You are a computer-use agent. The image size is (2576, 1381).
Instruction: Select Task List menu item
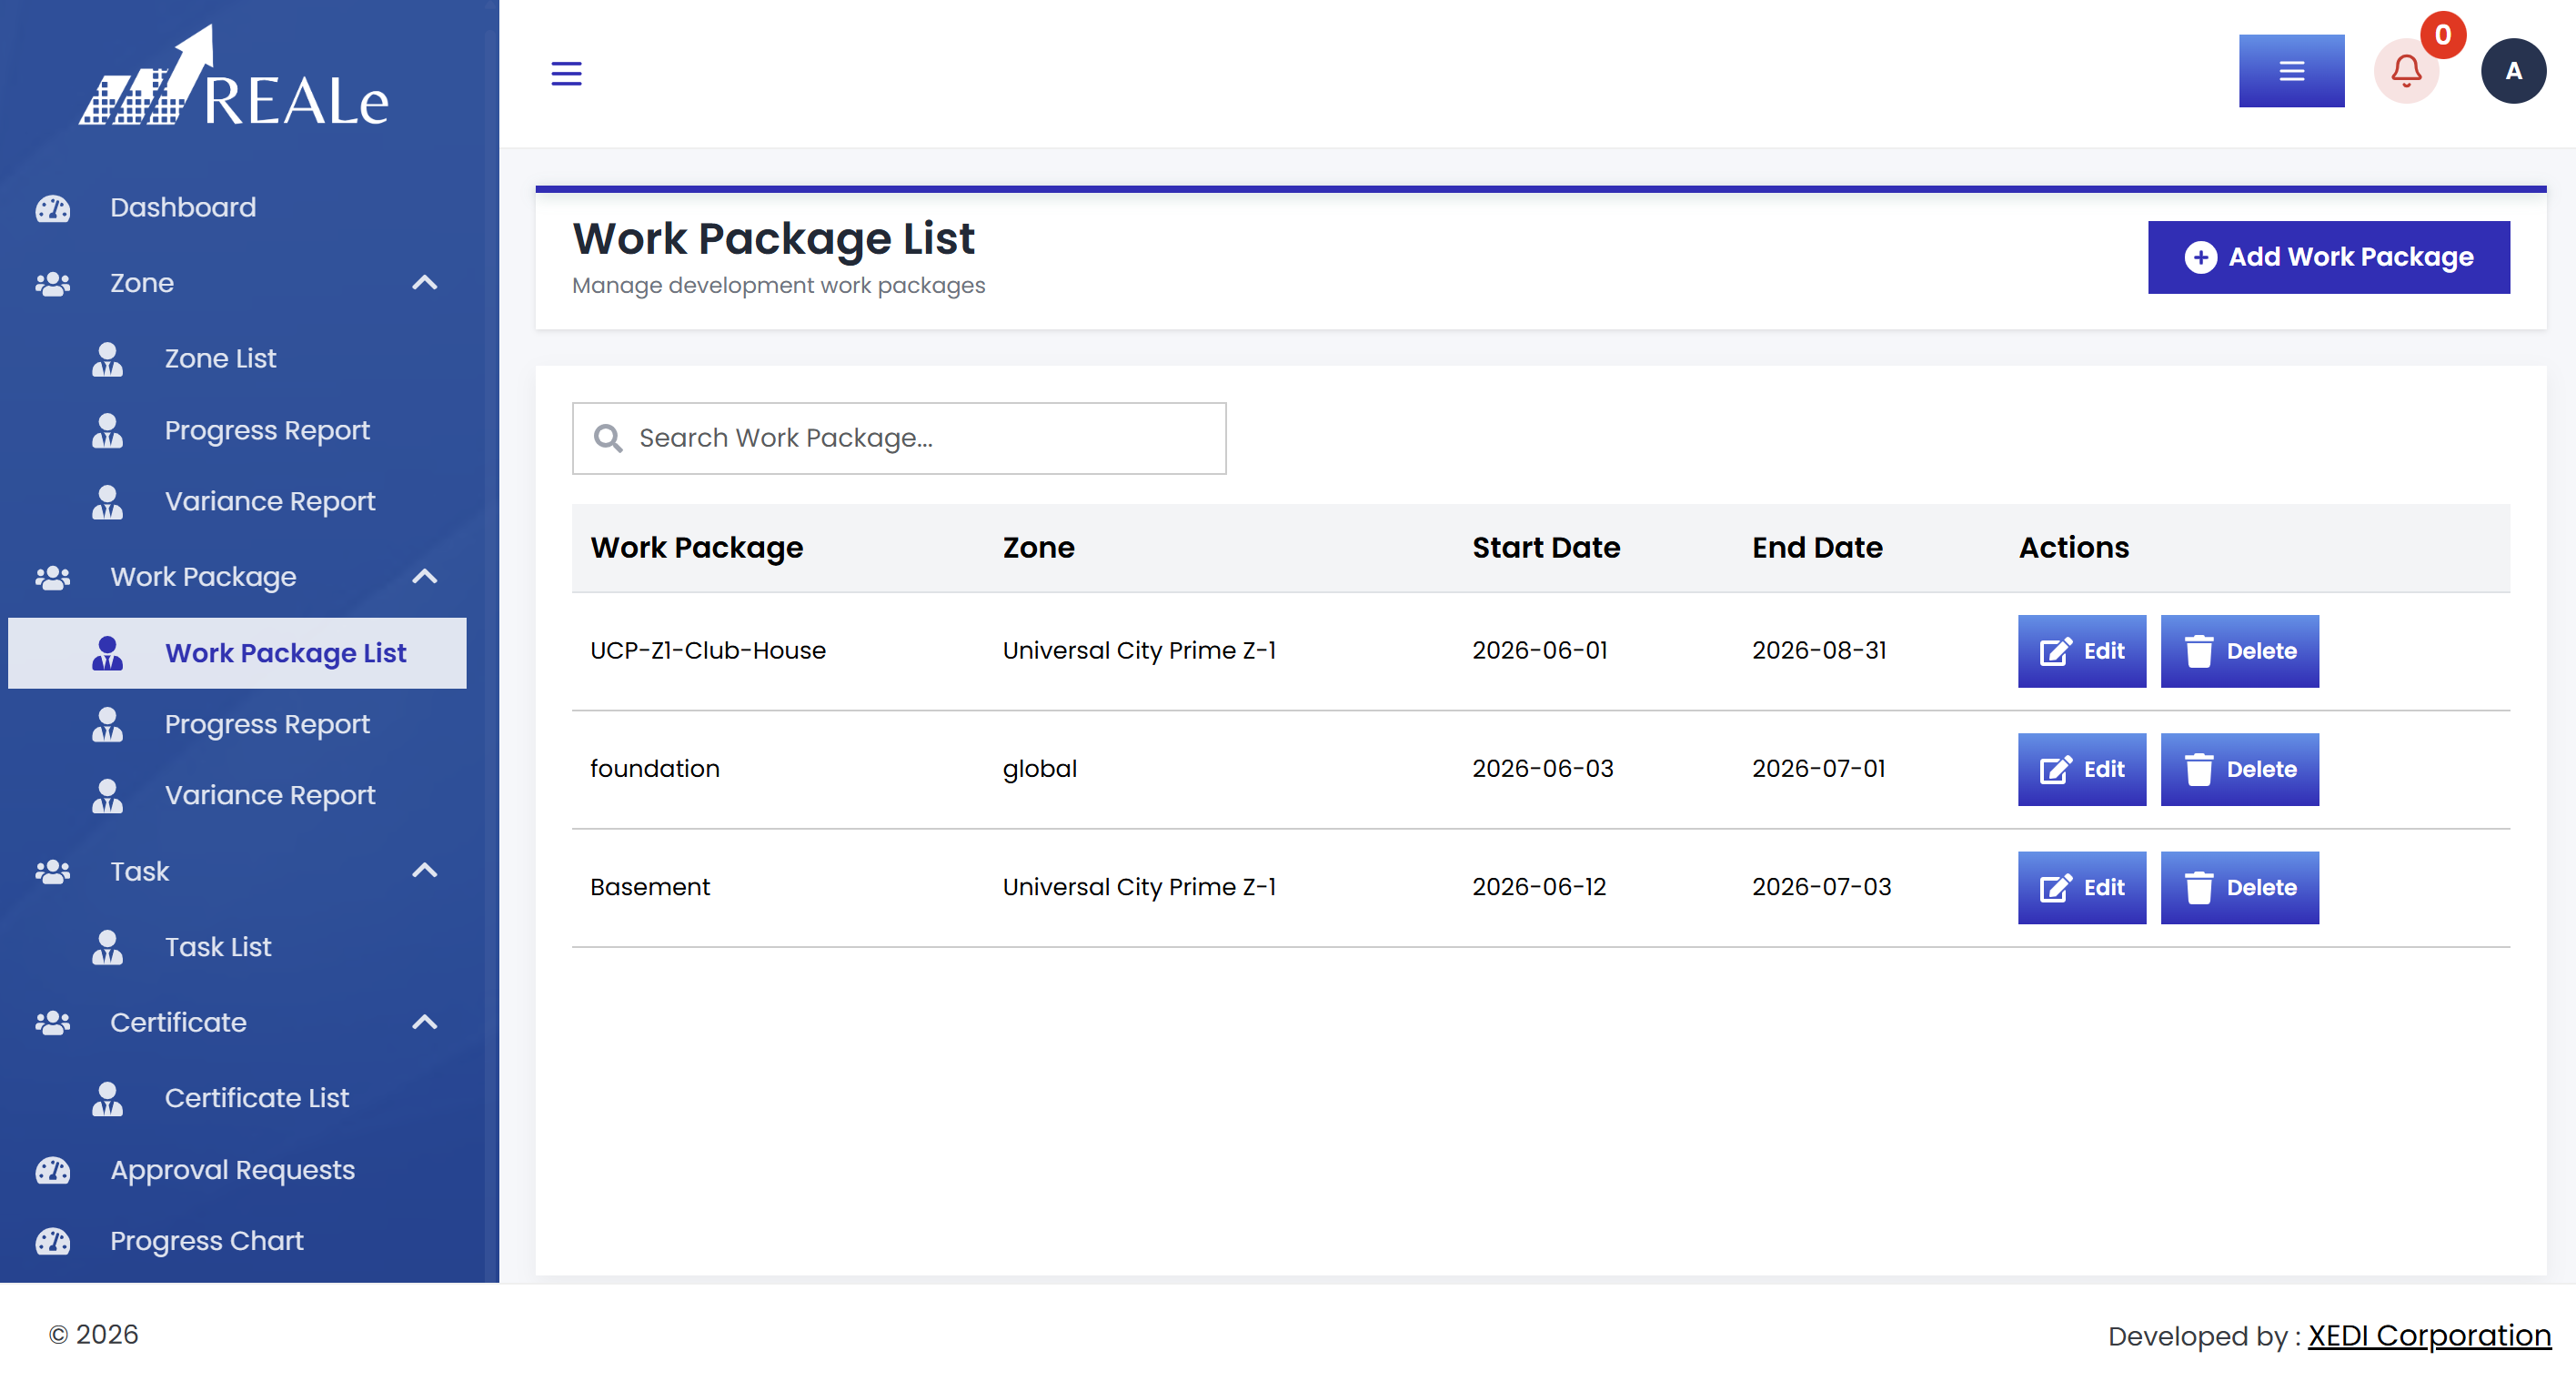point(218,947)
